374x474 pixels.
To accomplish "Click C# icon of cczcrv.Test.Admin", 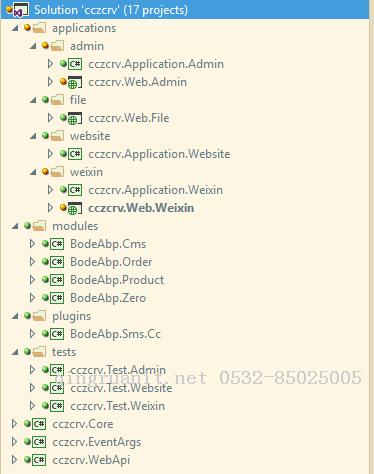I will pos(57,370).
